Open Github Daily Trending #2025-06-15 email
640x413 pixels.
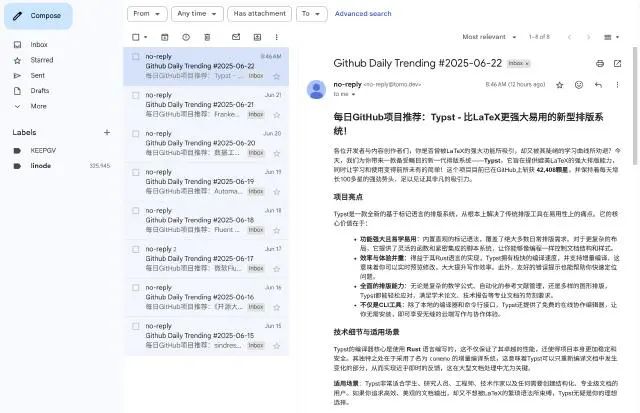206,336
